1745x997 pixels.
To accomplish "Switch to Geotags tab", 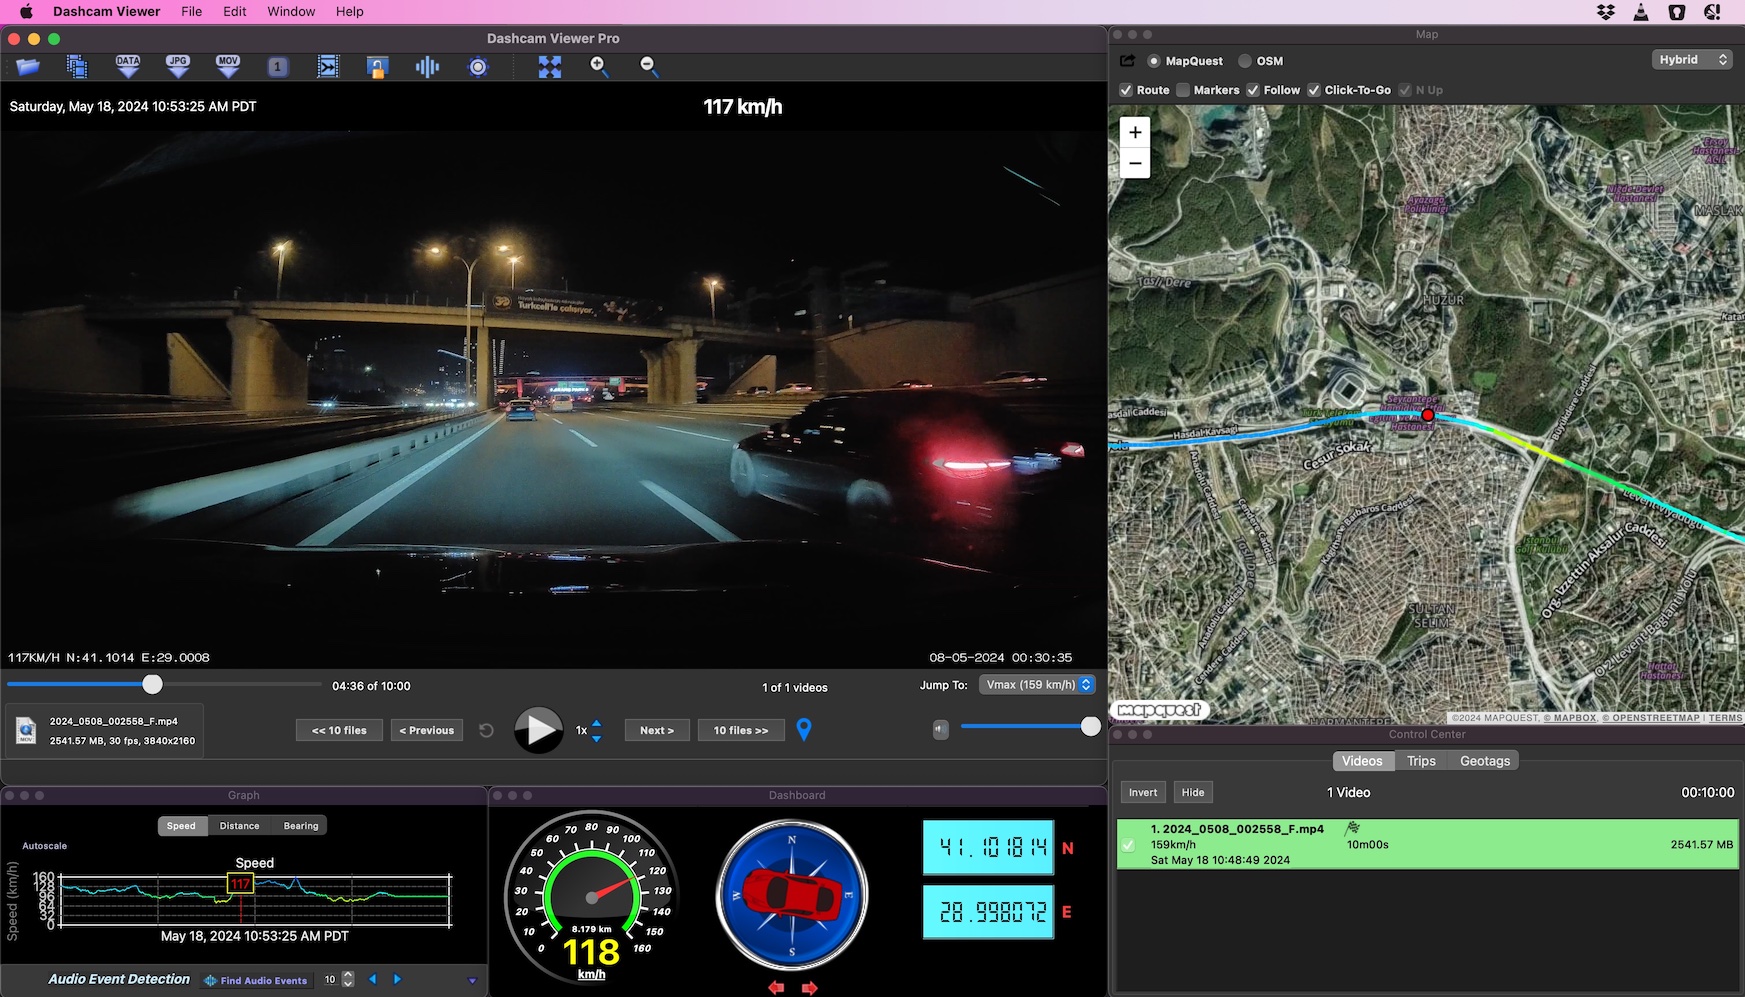I will point(1485,761).
